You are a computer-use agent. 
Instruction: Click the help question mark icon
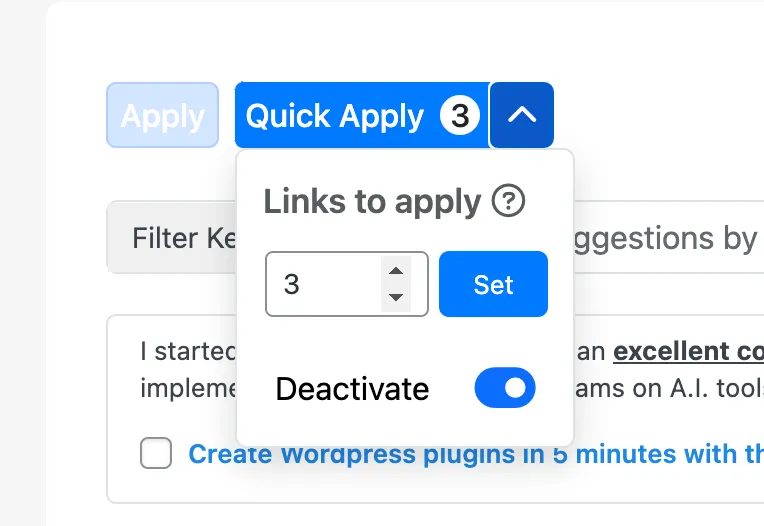[x=508, y=202]
